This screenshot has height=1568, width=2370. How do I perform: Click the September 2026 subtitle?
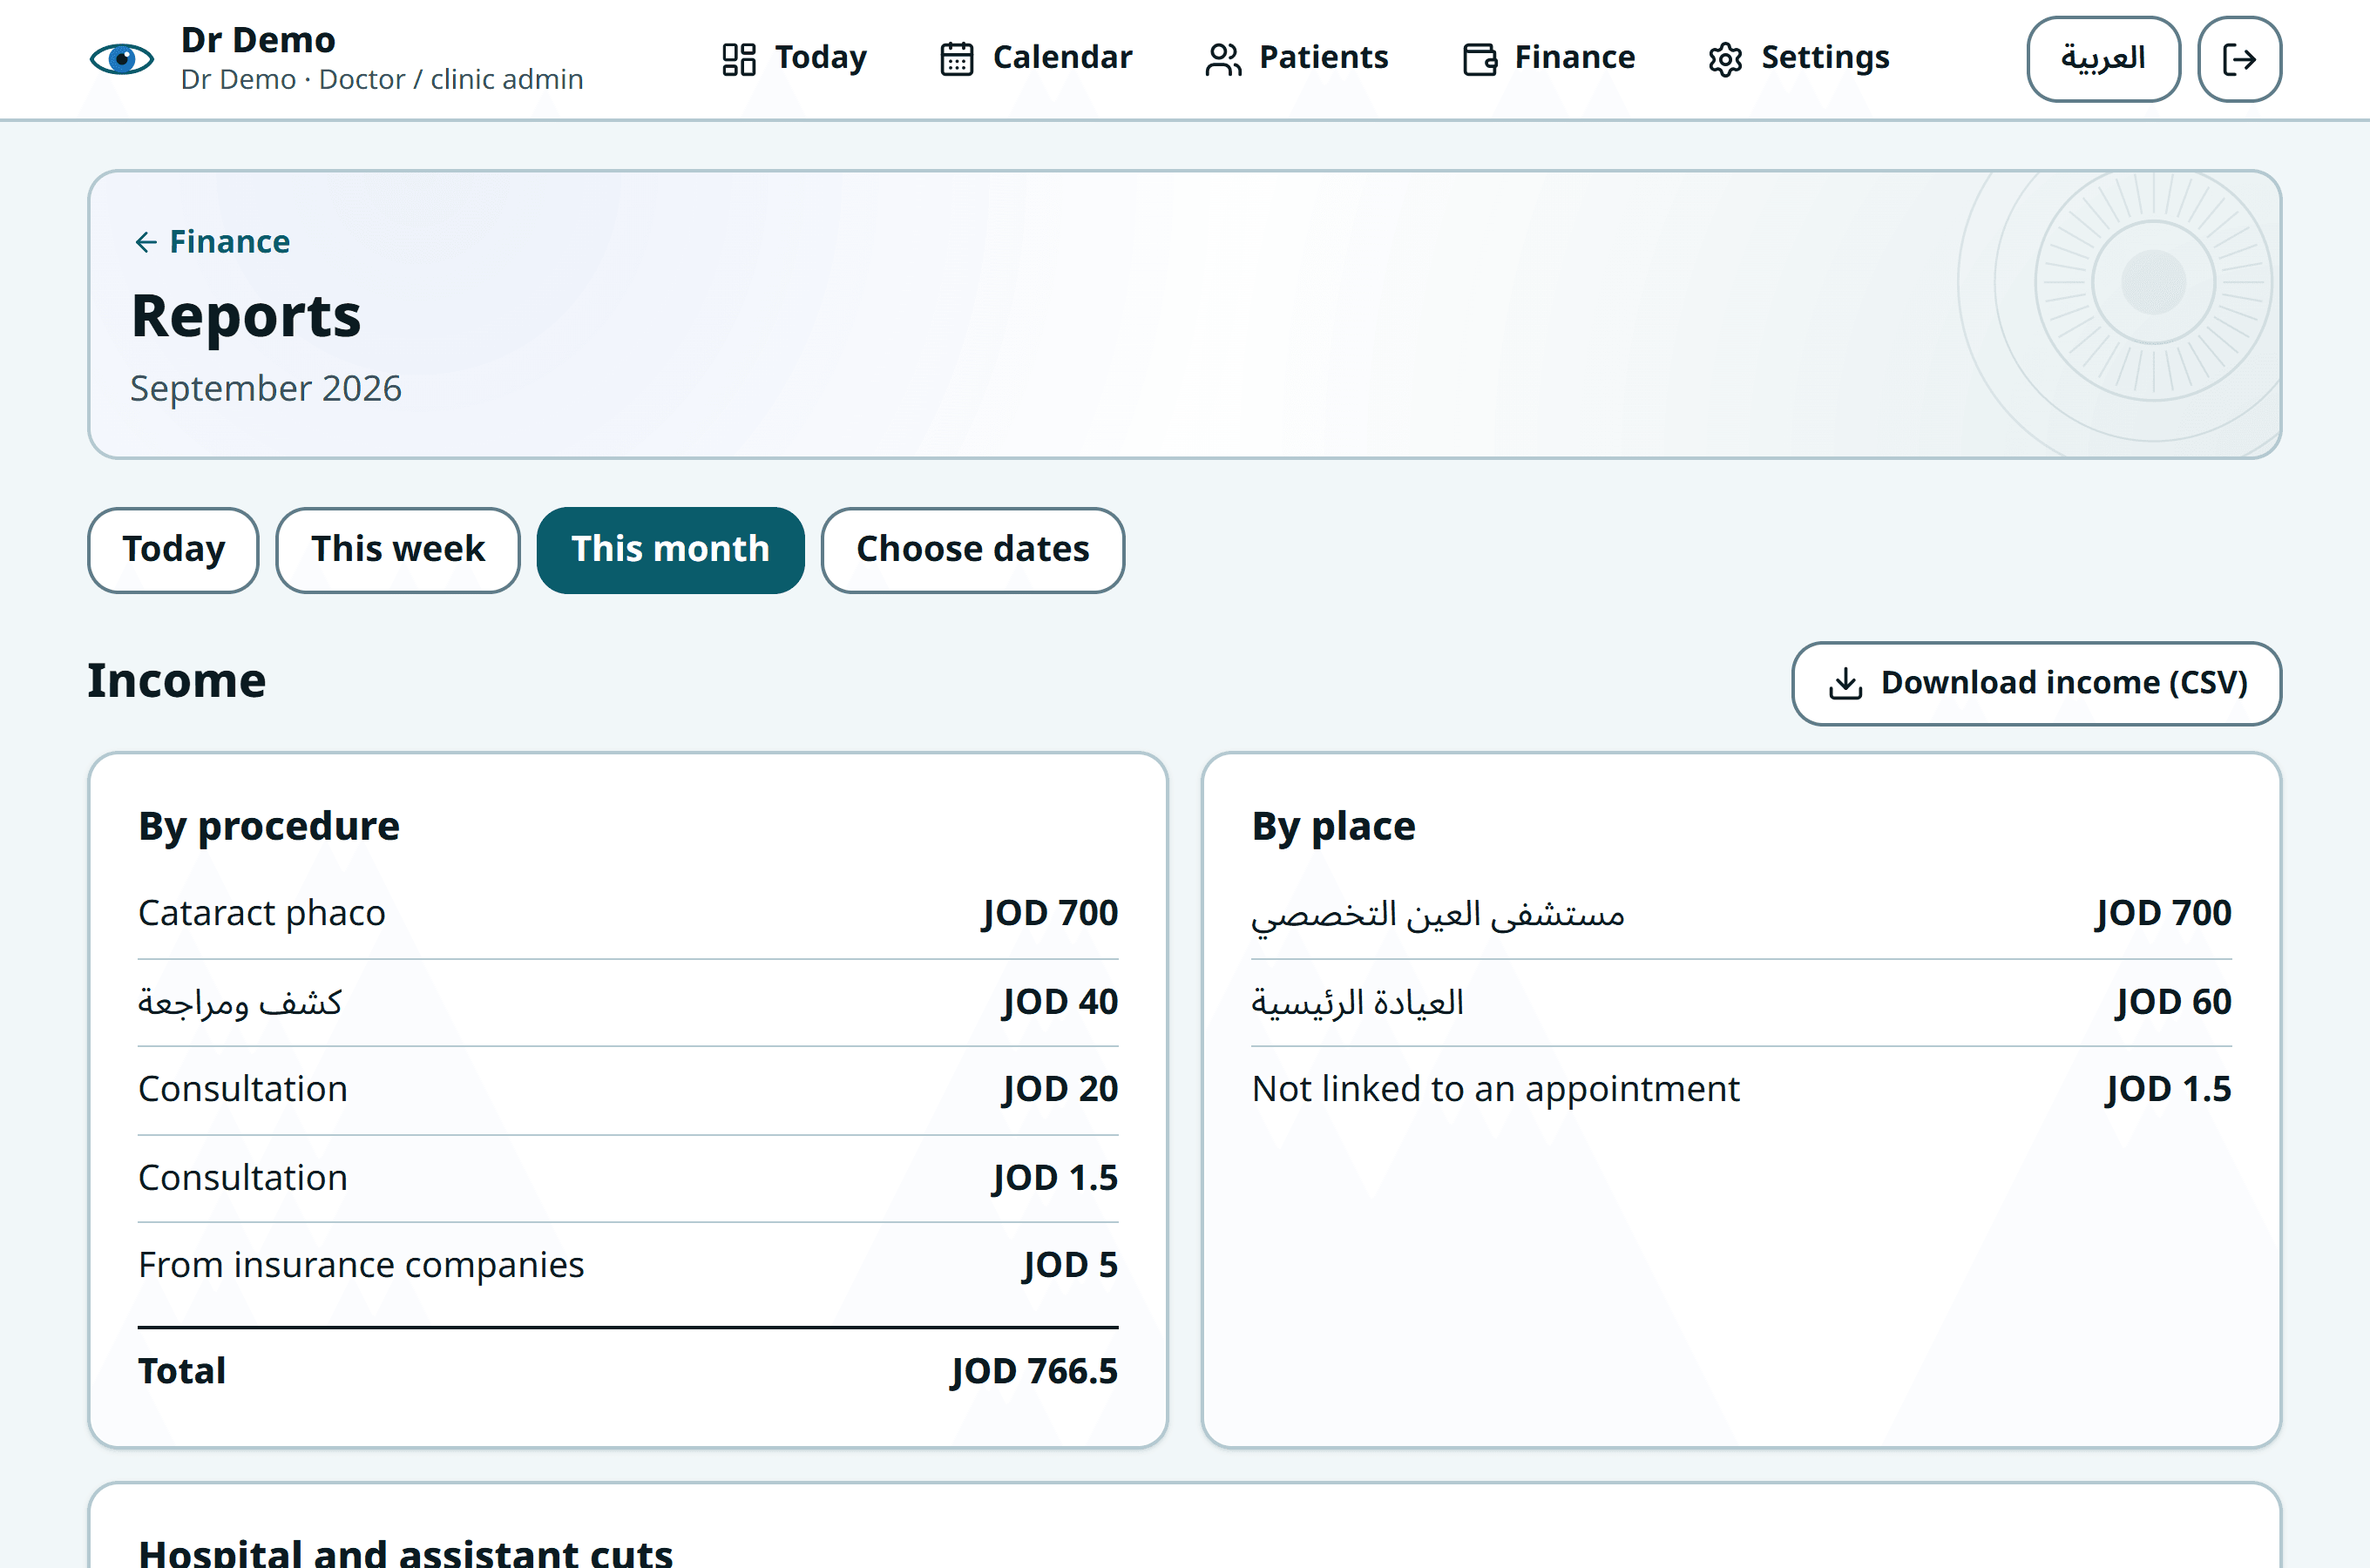266,388
